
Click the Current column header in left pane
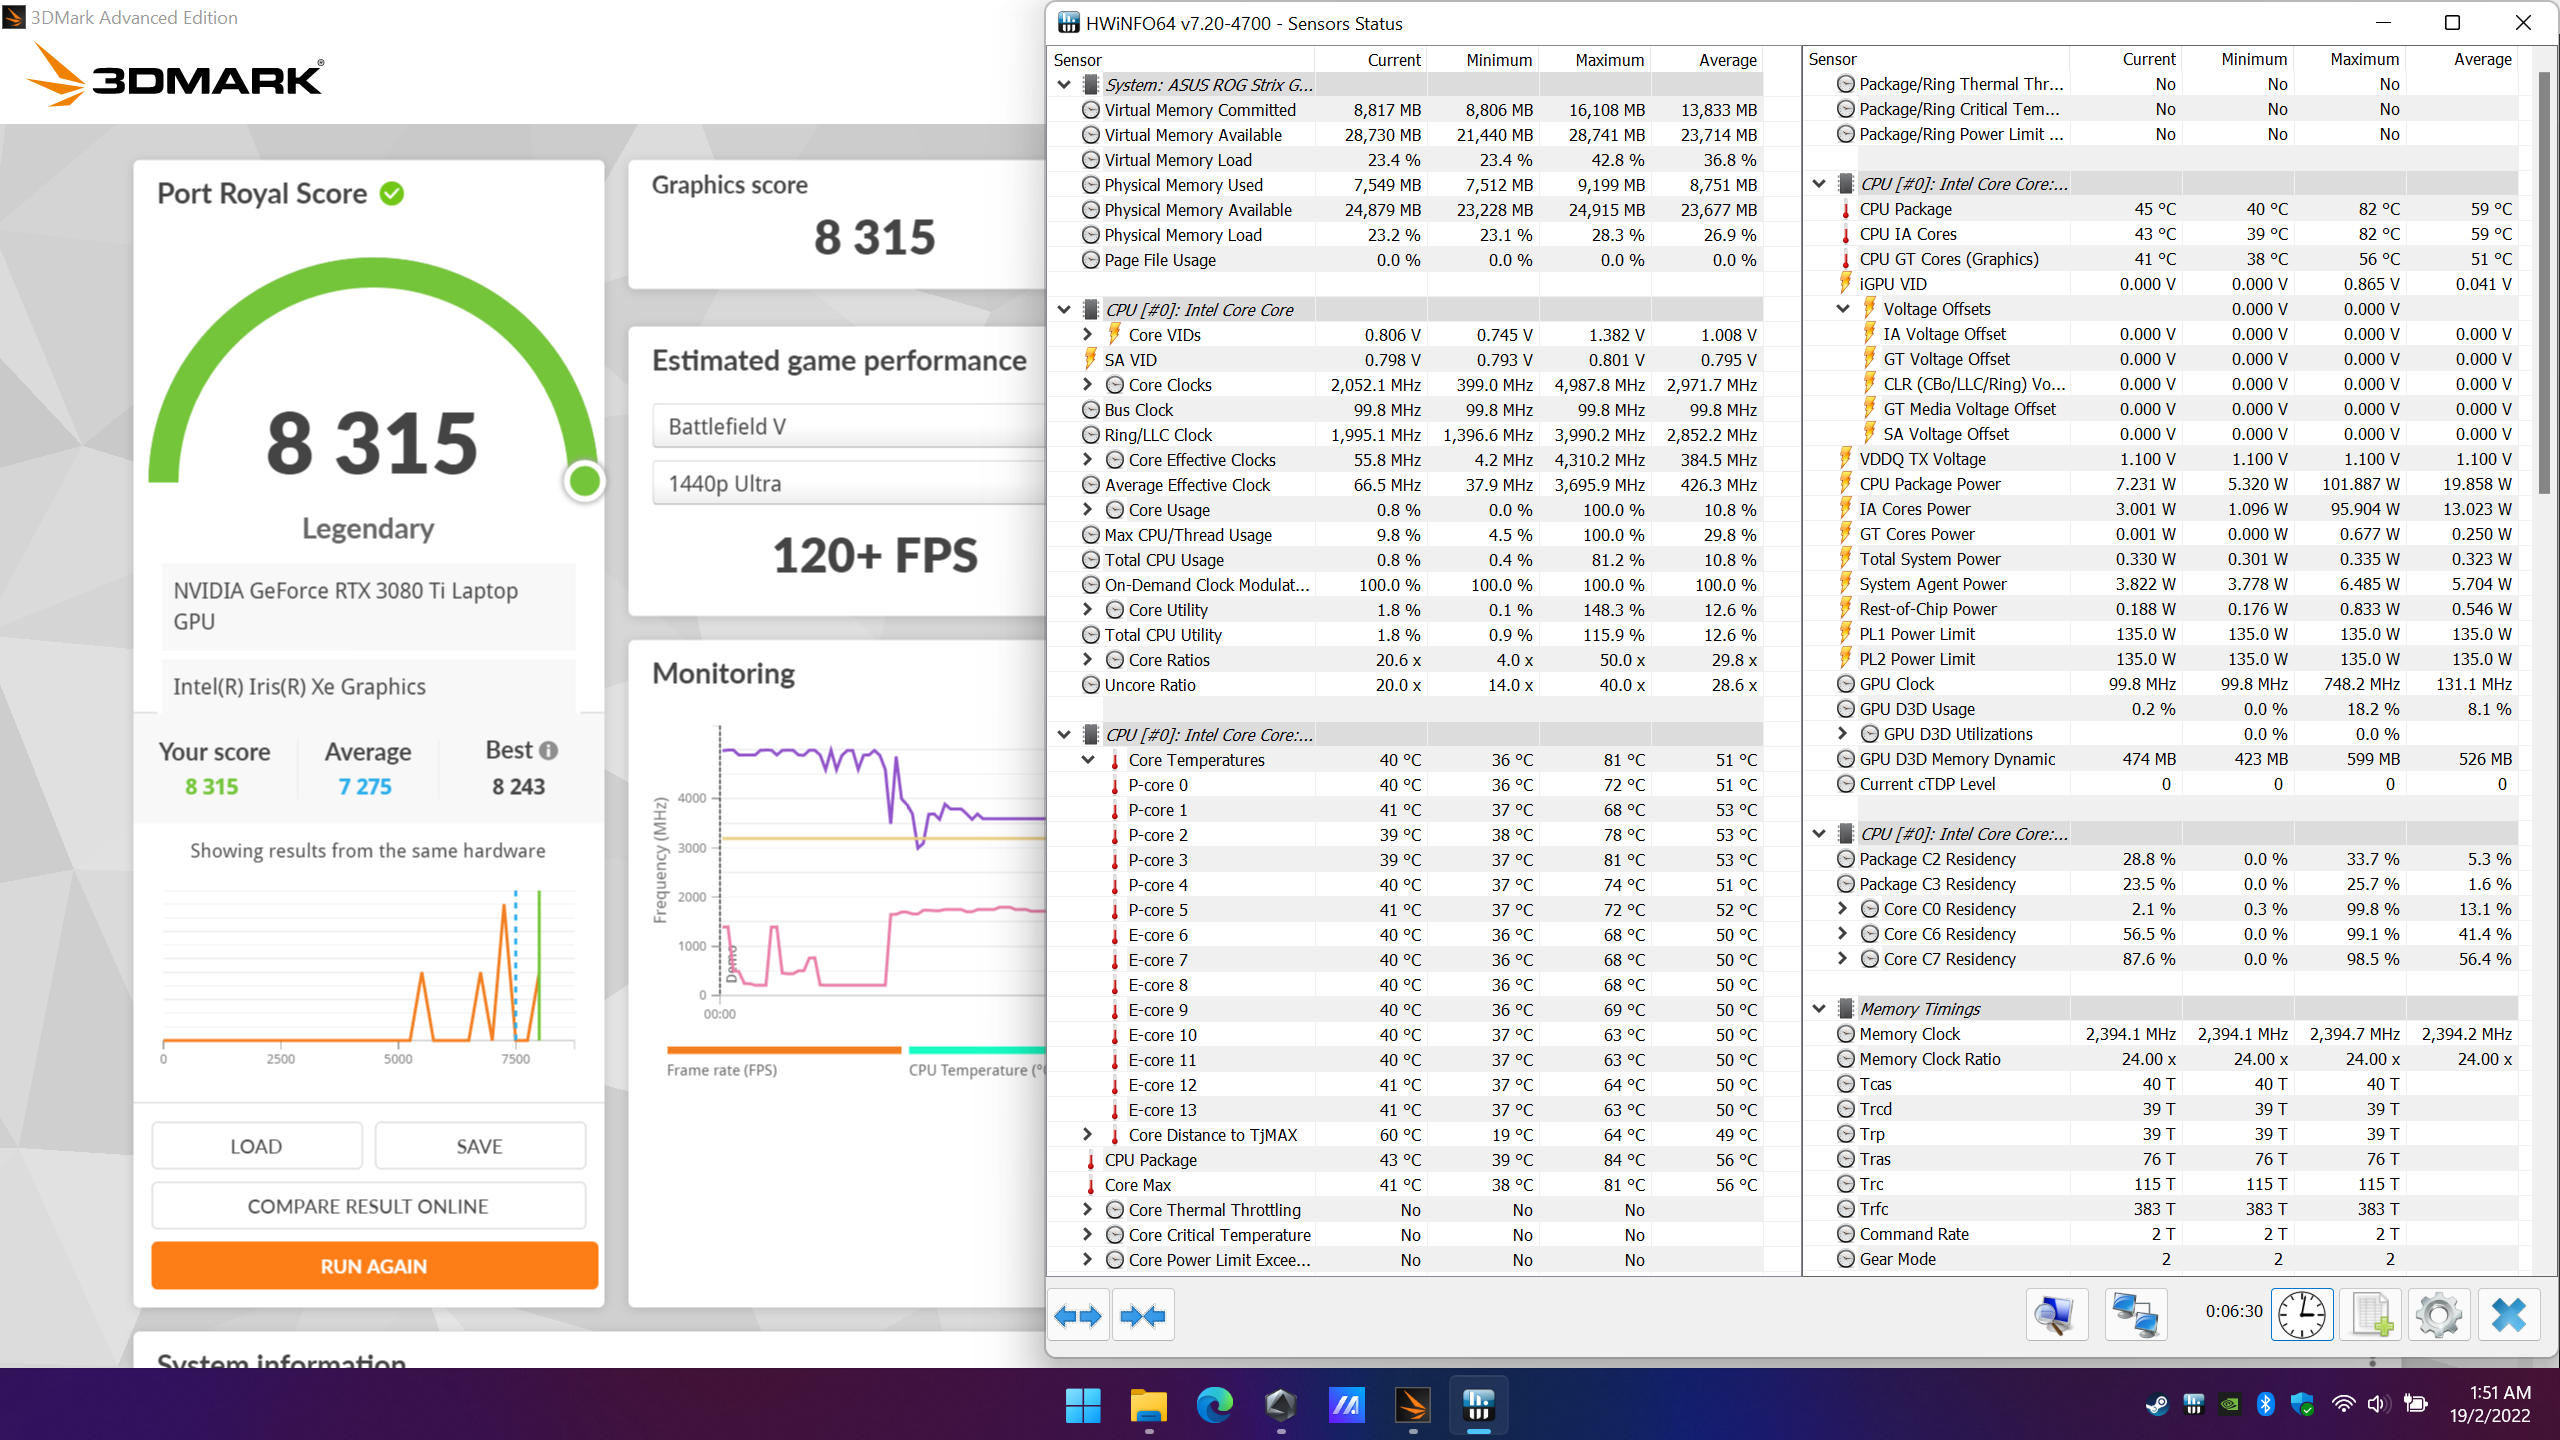point(1393,60)
